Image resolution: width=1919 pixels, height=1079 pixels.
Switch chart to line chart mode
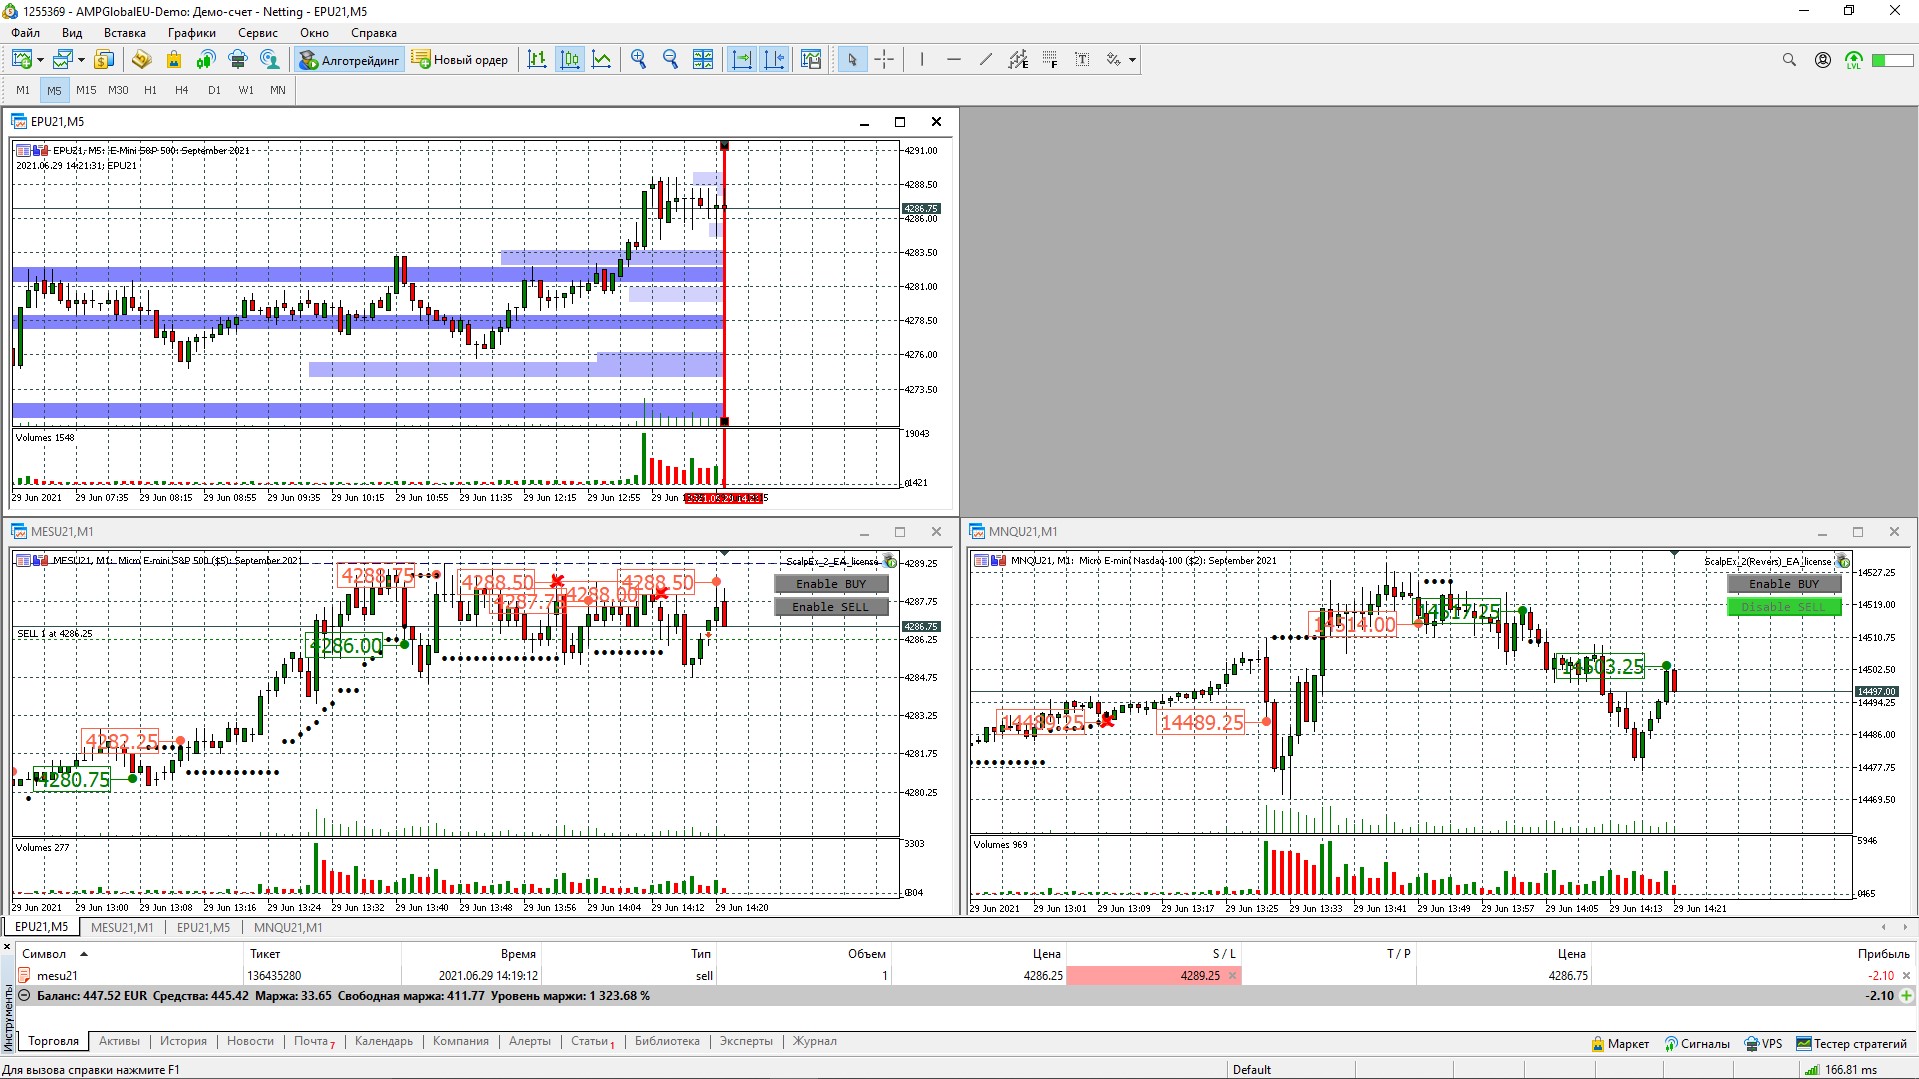pyautogui.click(x=602, y=60)
